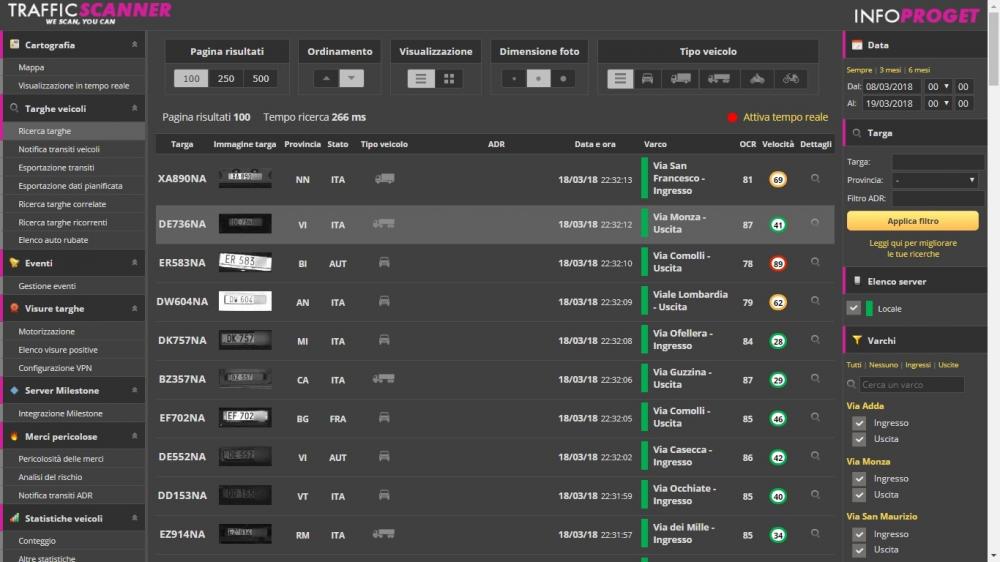Collapse the Eventi sidebar section
Viewport: 1000px width, 562px height.
[134, 263]
